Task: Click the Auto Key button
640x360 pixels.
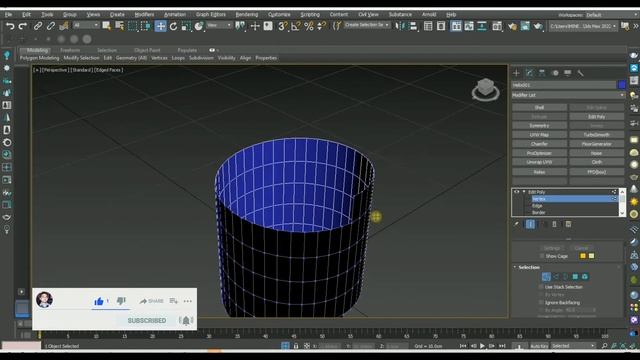Action: pyautogui.click(x=539, y=346)
